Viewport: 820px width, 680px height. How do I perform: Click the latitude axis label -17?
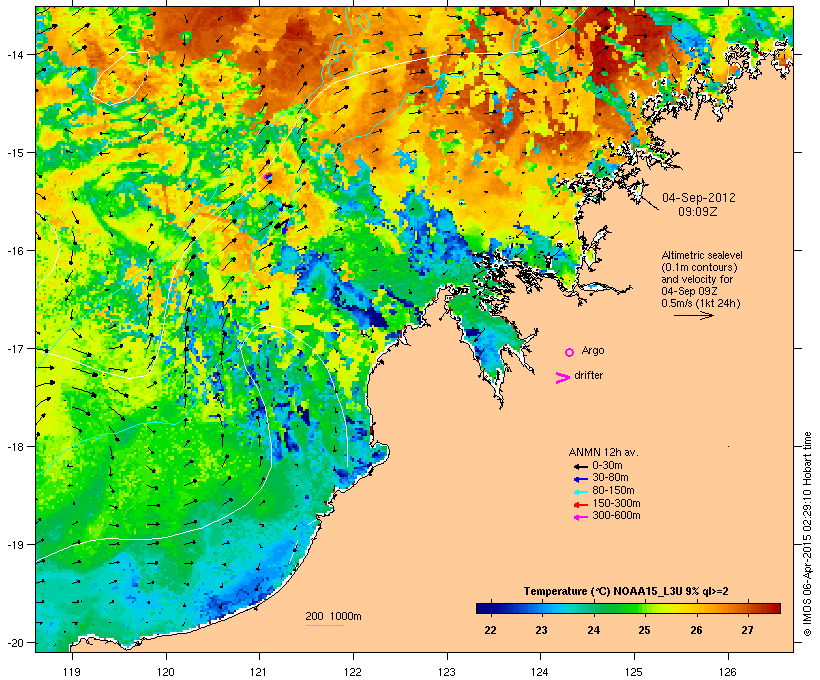pos(14,348)
